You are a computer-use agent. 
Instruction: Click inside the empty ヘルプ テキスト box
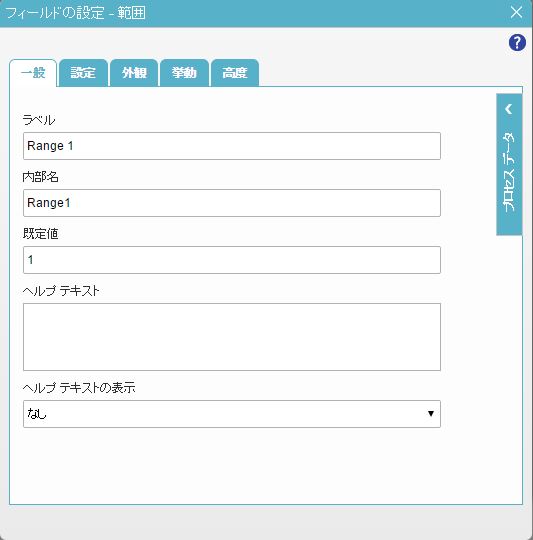click(x=232, y=337)
